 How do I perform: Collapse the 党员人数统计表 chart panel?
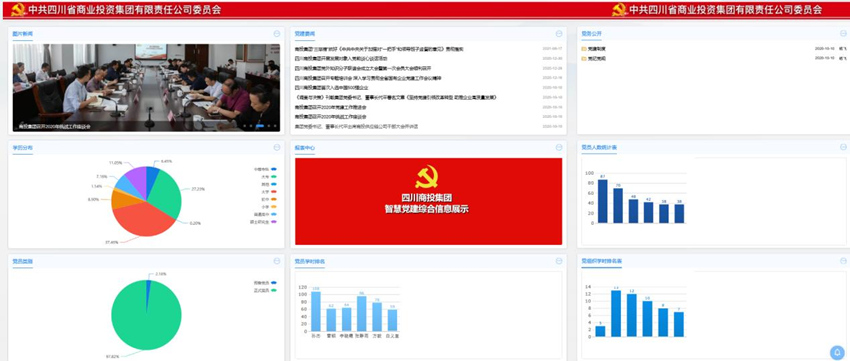[x=843, y=147]
